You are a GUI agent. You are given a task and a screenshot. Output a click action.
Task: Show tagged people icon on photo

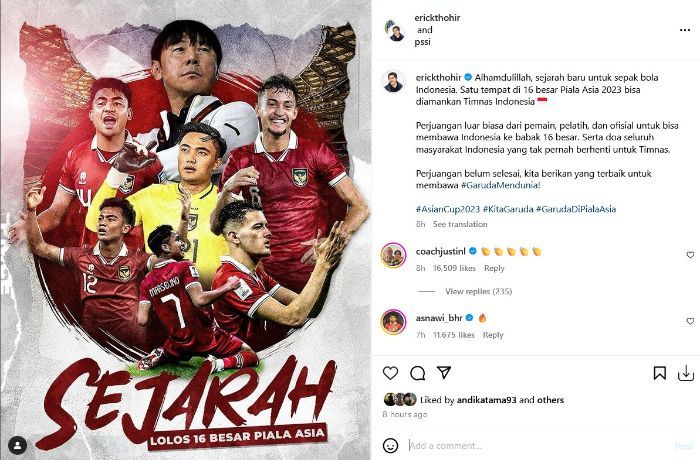[x=18, y=445]
